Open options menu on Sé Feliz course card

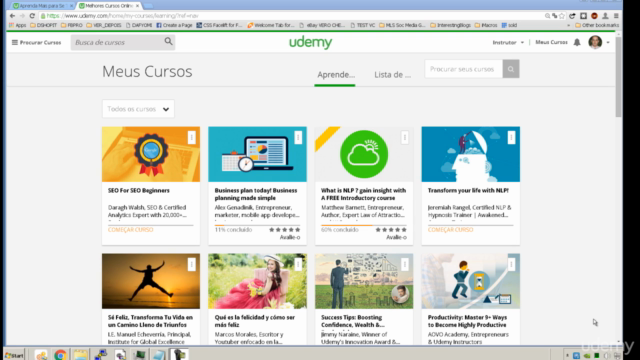[191, 264]
